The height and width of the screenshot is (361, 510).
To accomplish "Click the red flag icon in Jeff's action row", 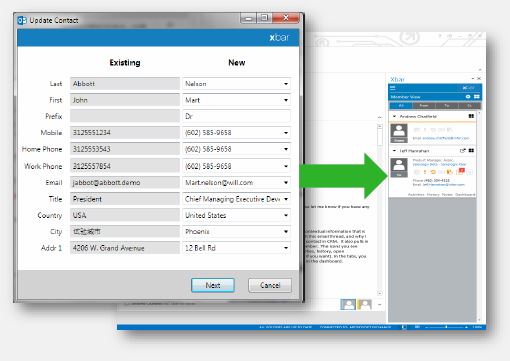I will [461, 171].
